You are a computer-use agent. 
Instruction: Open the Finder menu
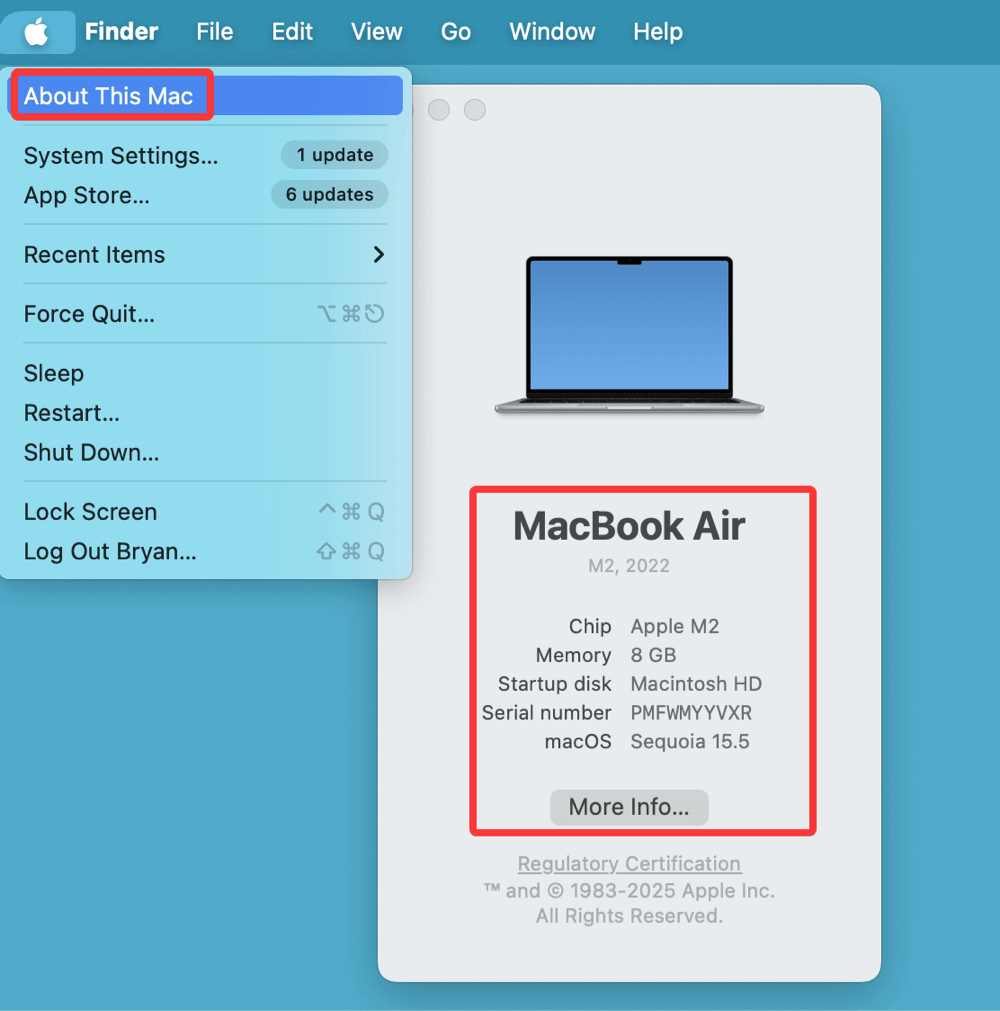coord(121,31)
